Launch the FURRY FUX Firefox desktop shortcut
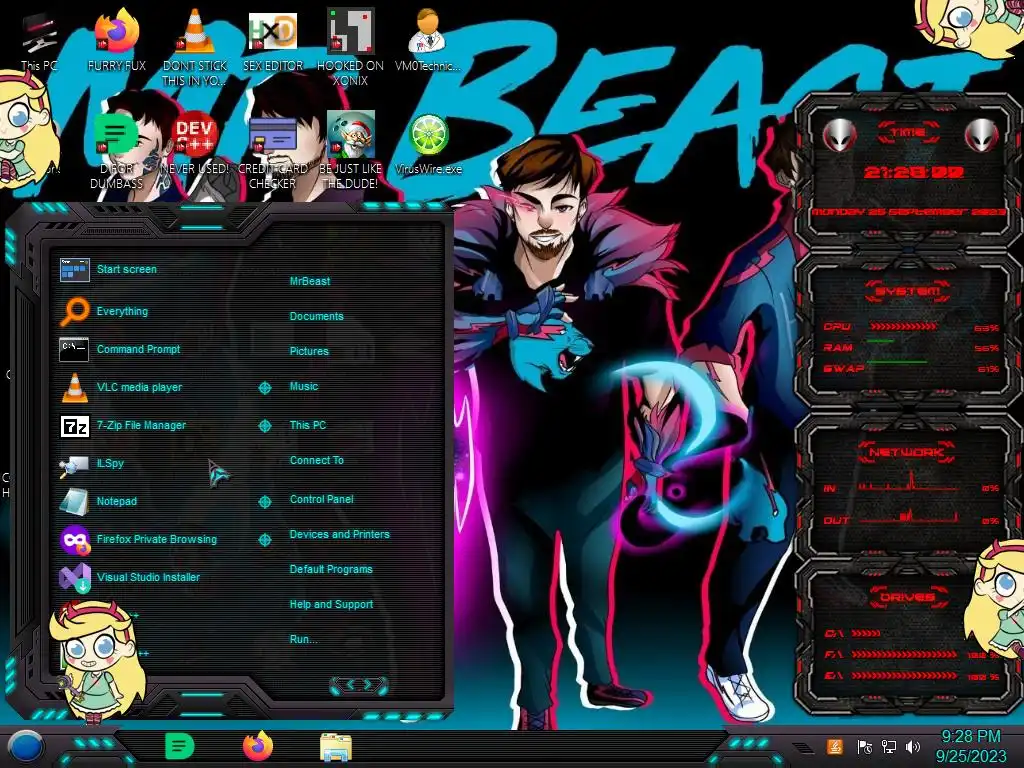Image resolution: width=1024 pixels, height=768 pixels. point(117,39)
